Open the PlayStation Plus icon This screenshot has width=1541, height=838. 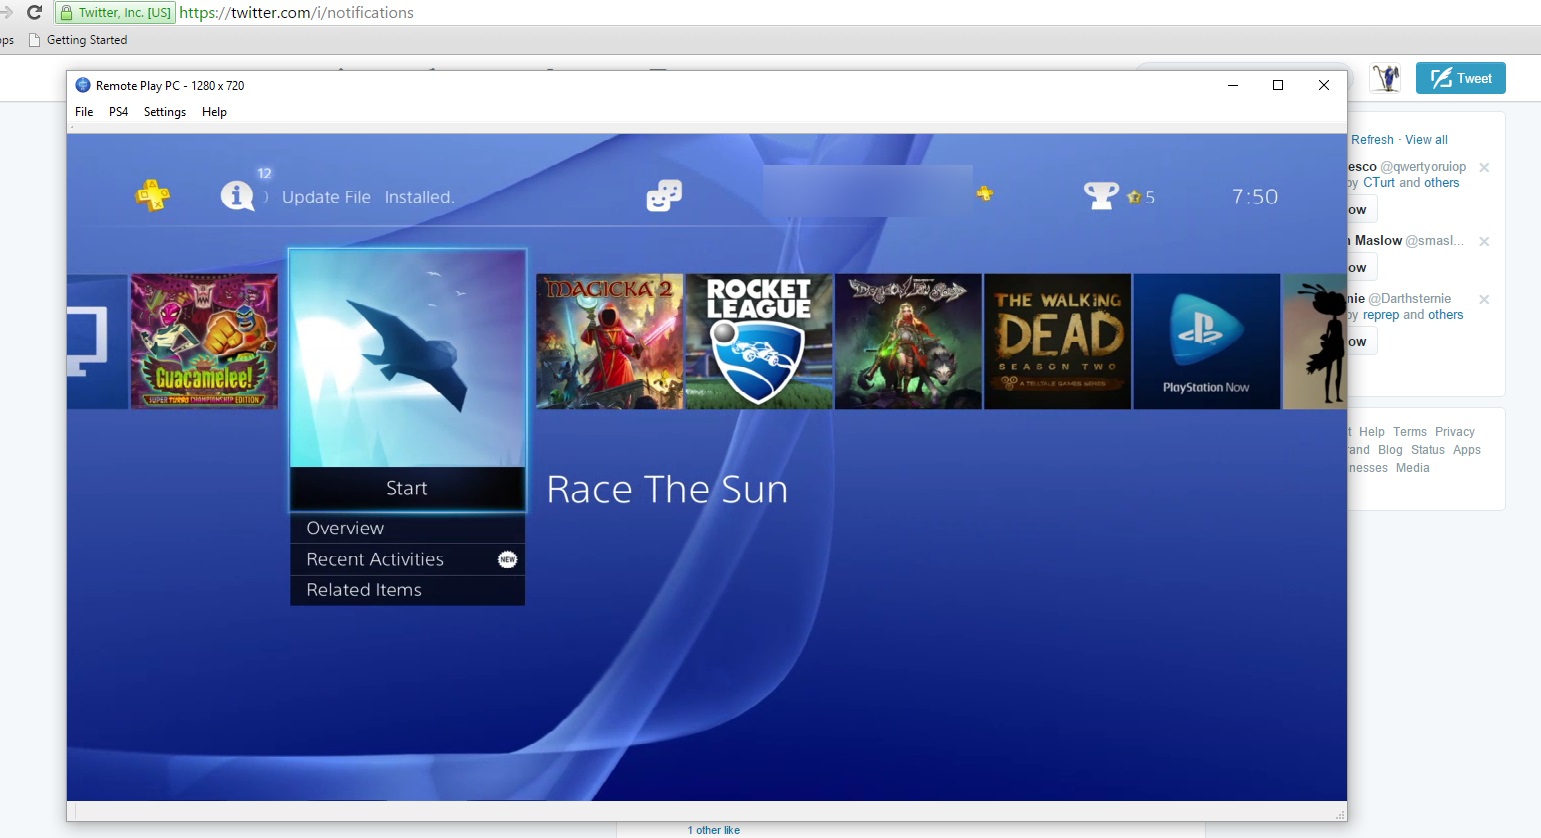(x=153, y=195)
